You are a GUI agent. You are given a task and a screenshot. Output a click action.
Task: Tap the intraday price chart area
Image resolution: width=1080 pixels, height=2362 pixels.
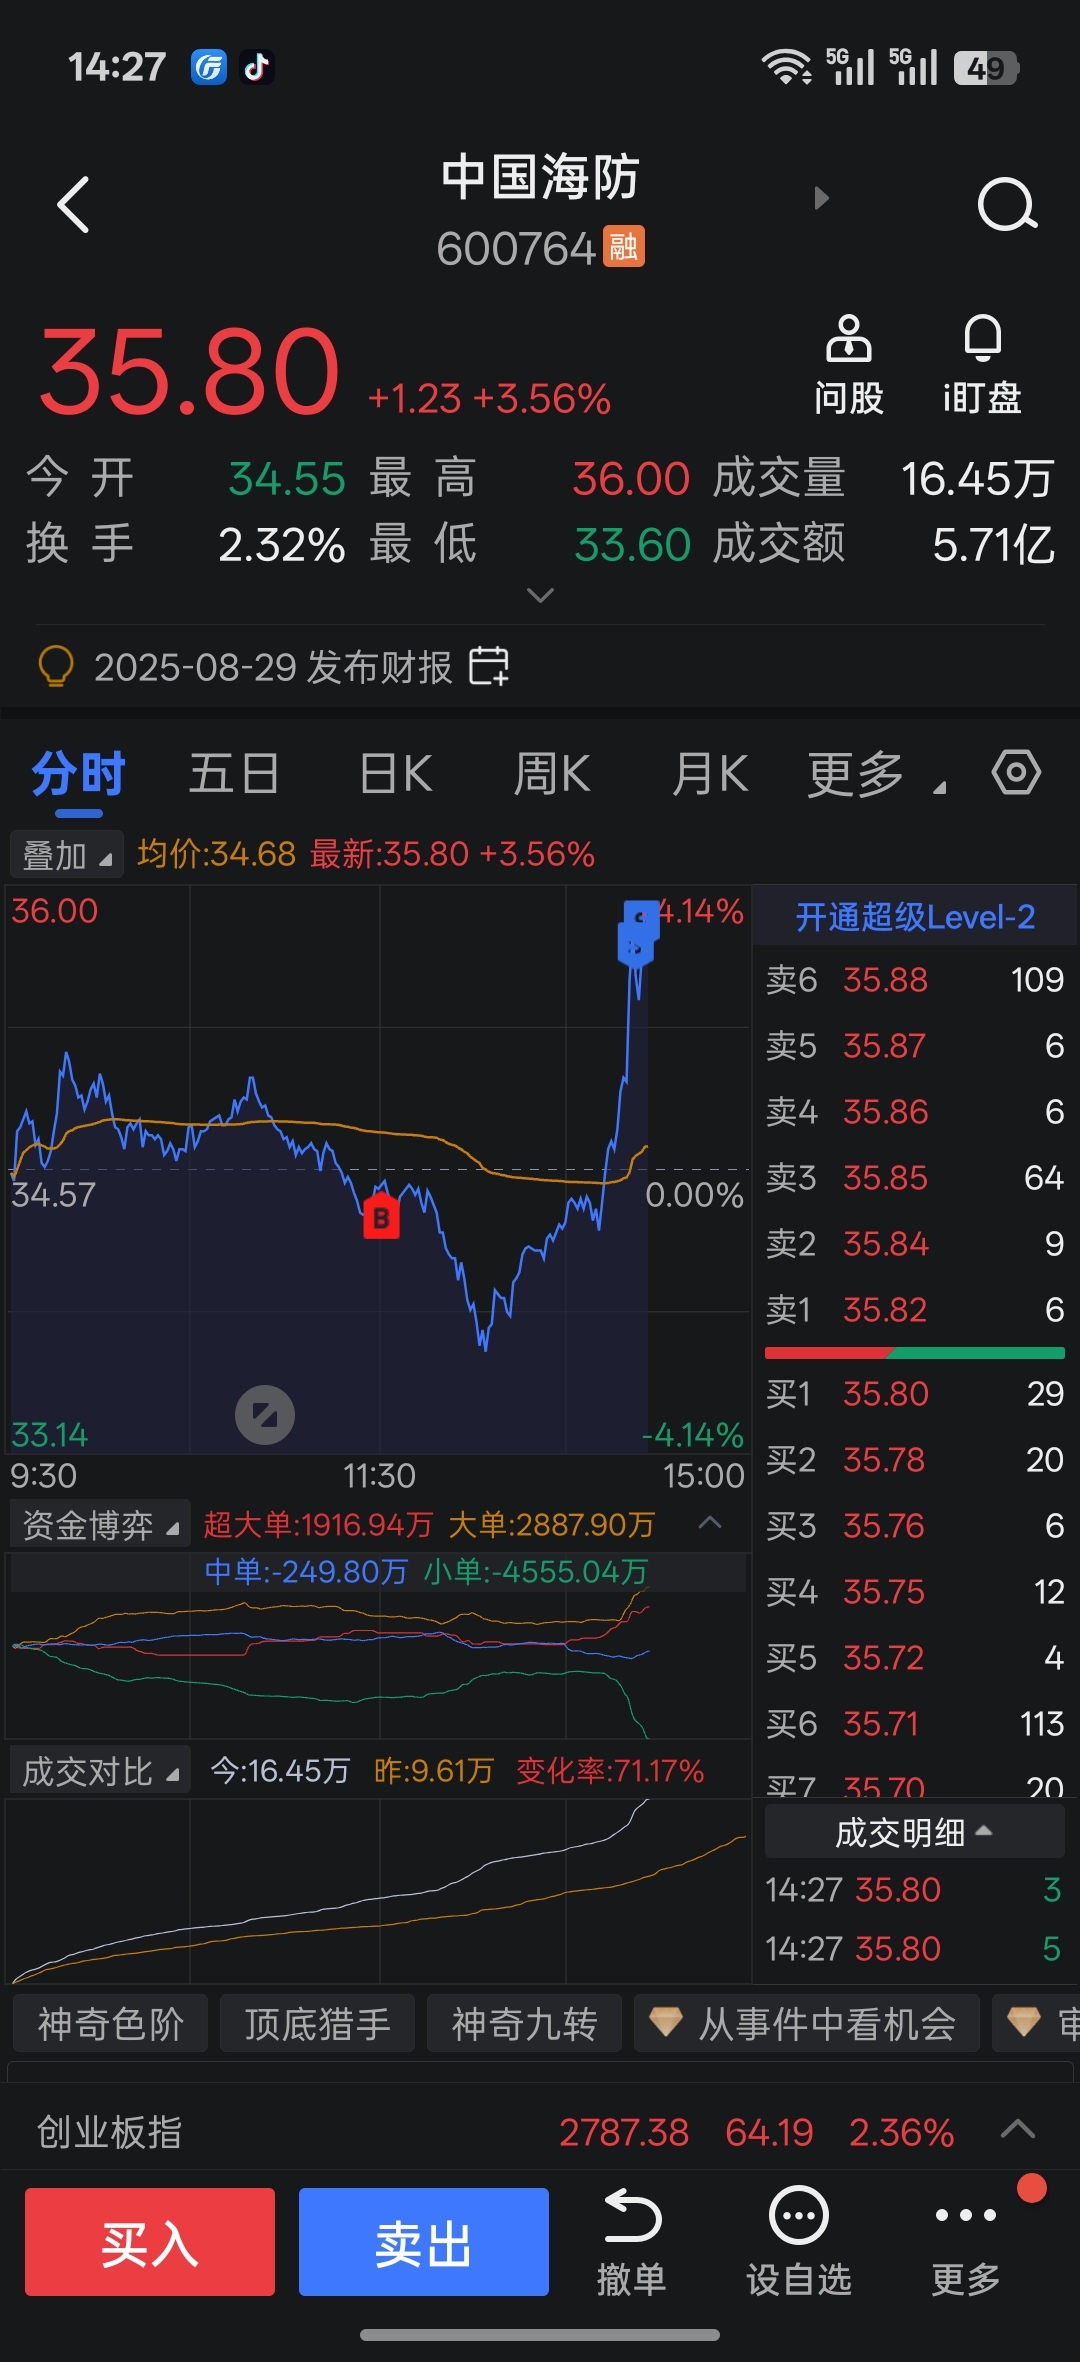pos(378,1168)
